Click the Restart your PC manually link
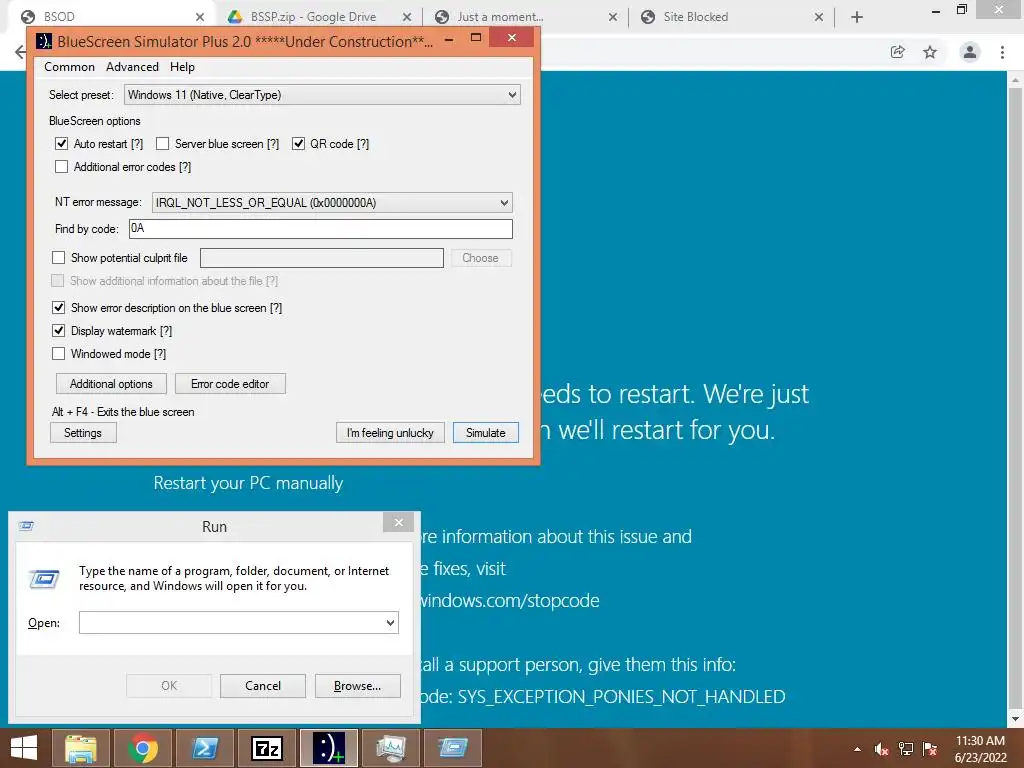1024x768 pixels. [248, 483]
